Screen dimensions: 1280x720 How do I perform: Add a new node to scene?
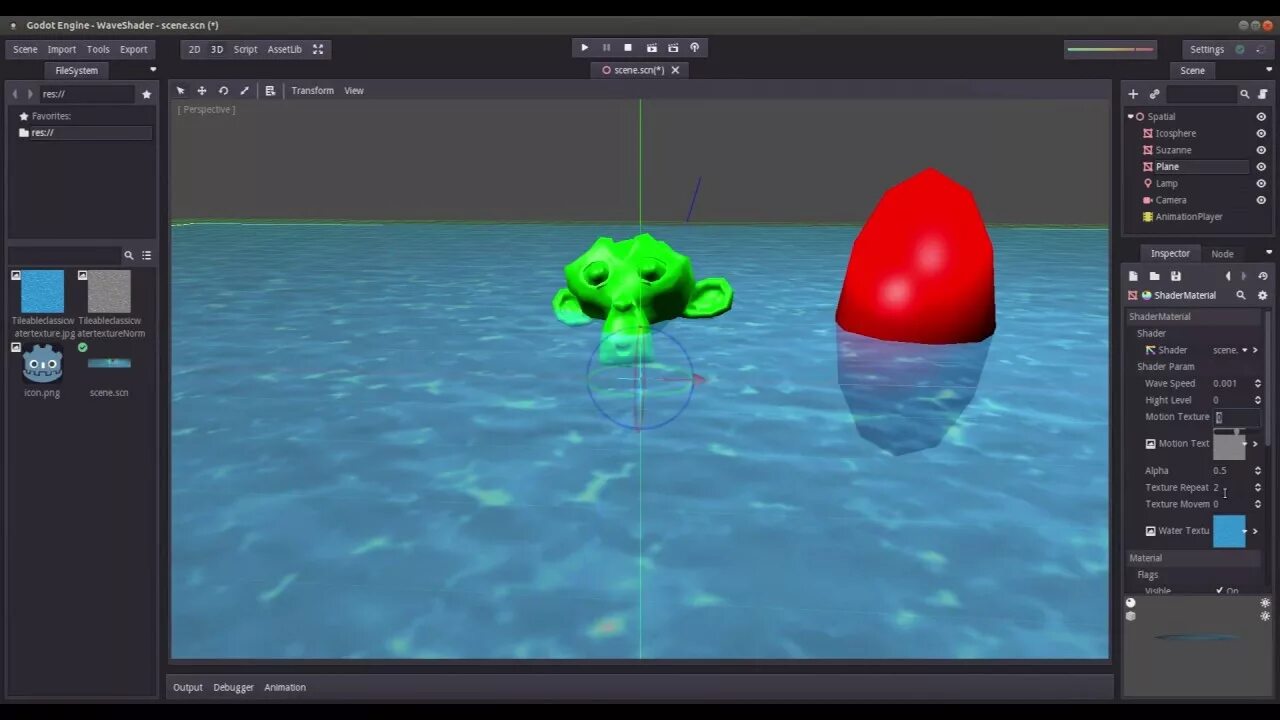tap(1133, 94)
